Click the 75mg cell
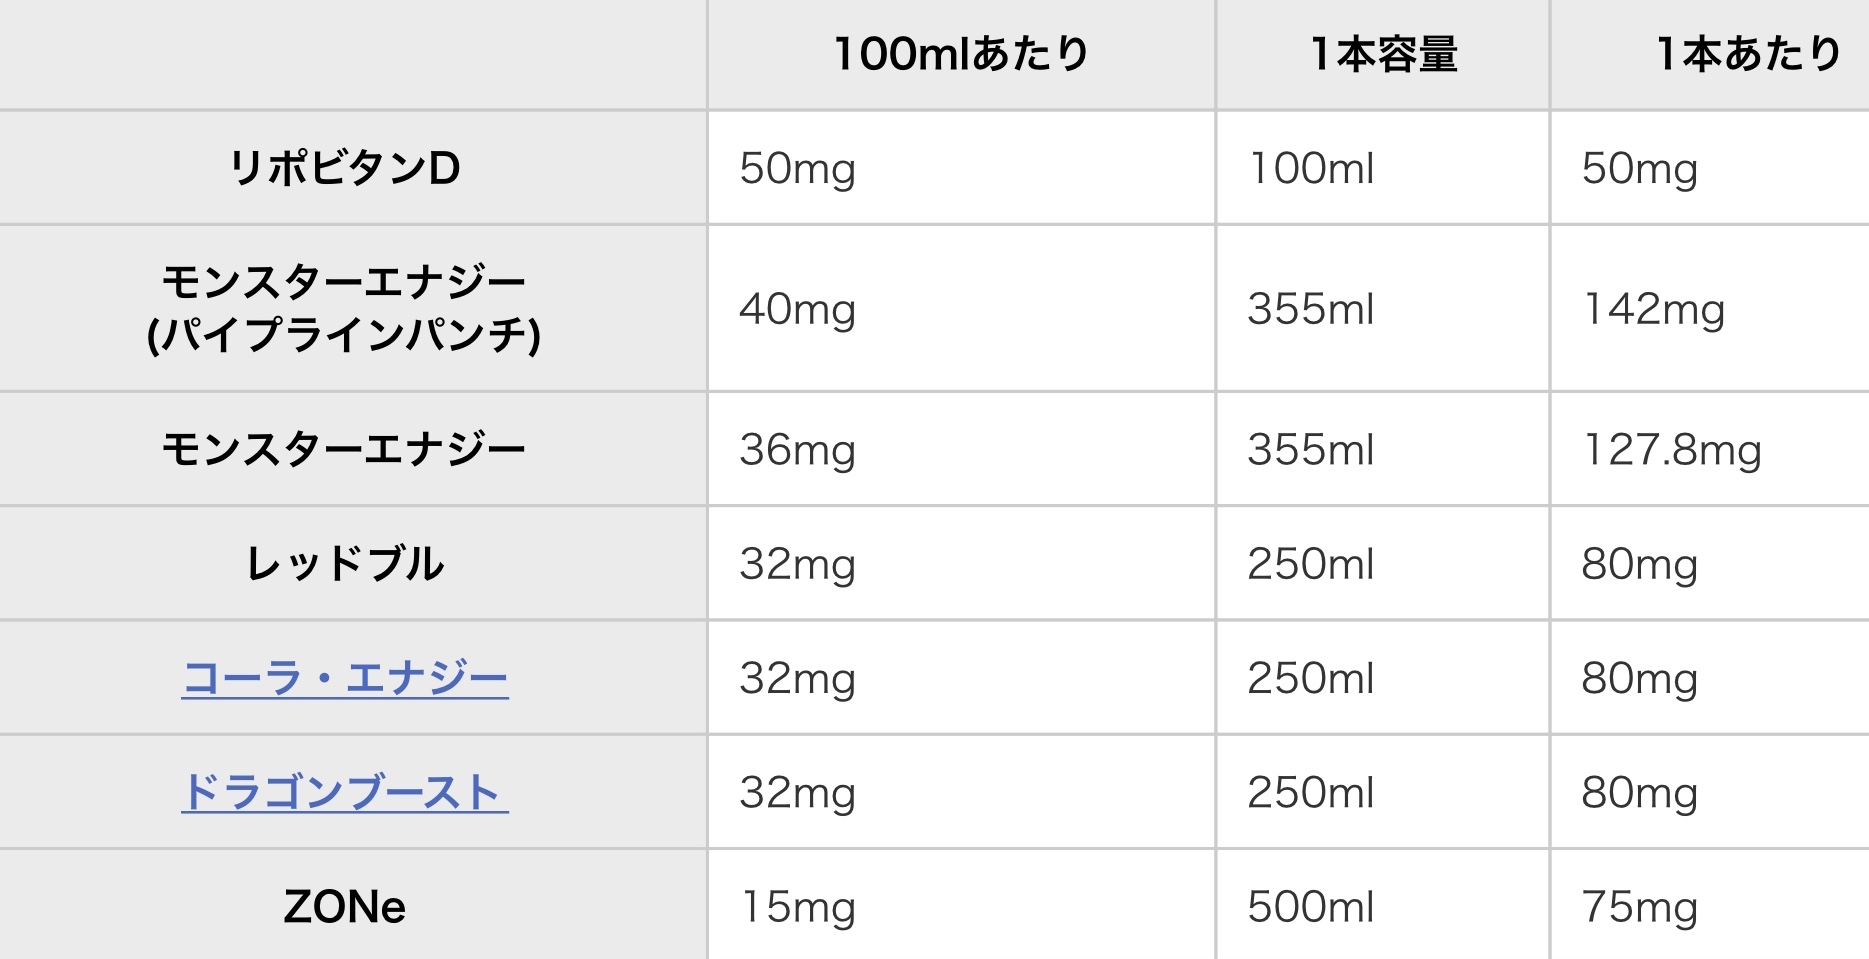The image size is (1869, 959). click(x=1639, y=907)
